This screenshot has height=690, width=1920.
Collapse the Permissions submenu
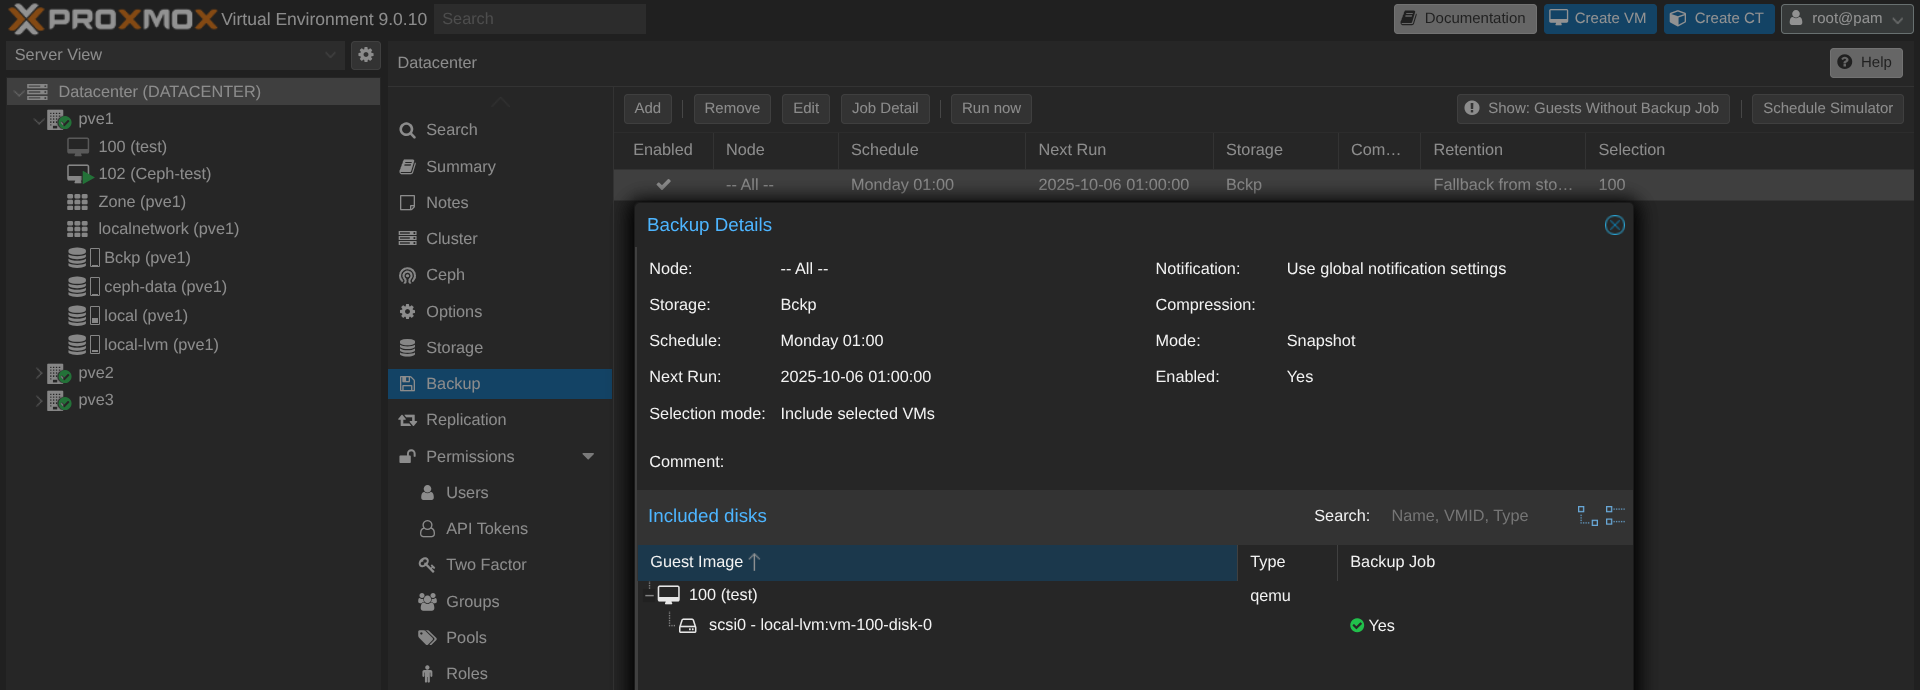pos(588,457)
